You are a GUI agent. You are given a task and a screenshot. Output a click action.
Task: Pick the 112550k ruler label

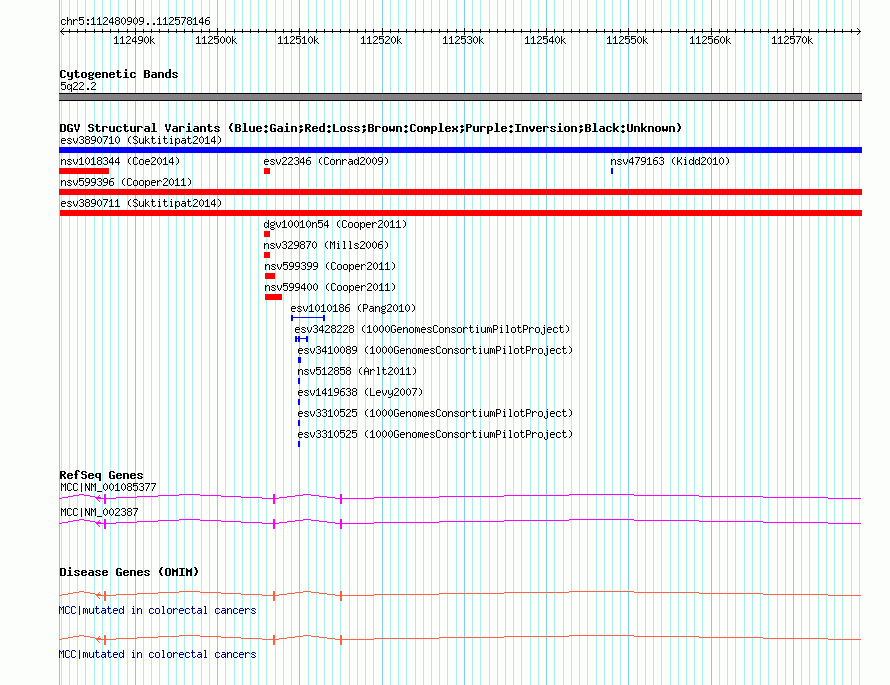[x=627, y=40]
